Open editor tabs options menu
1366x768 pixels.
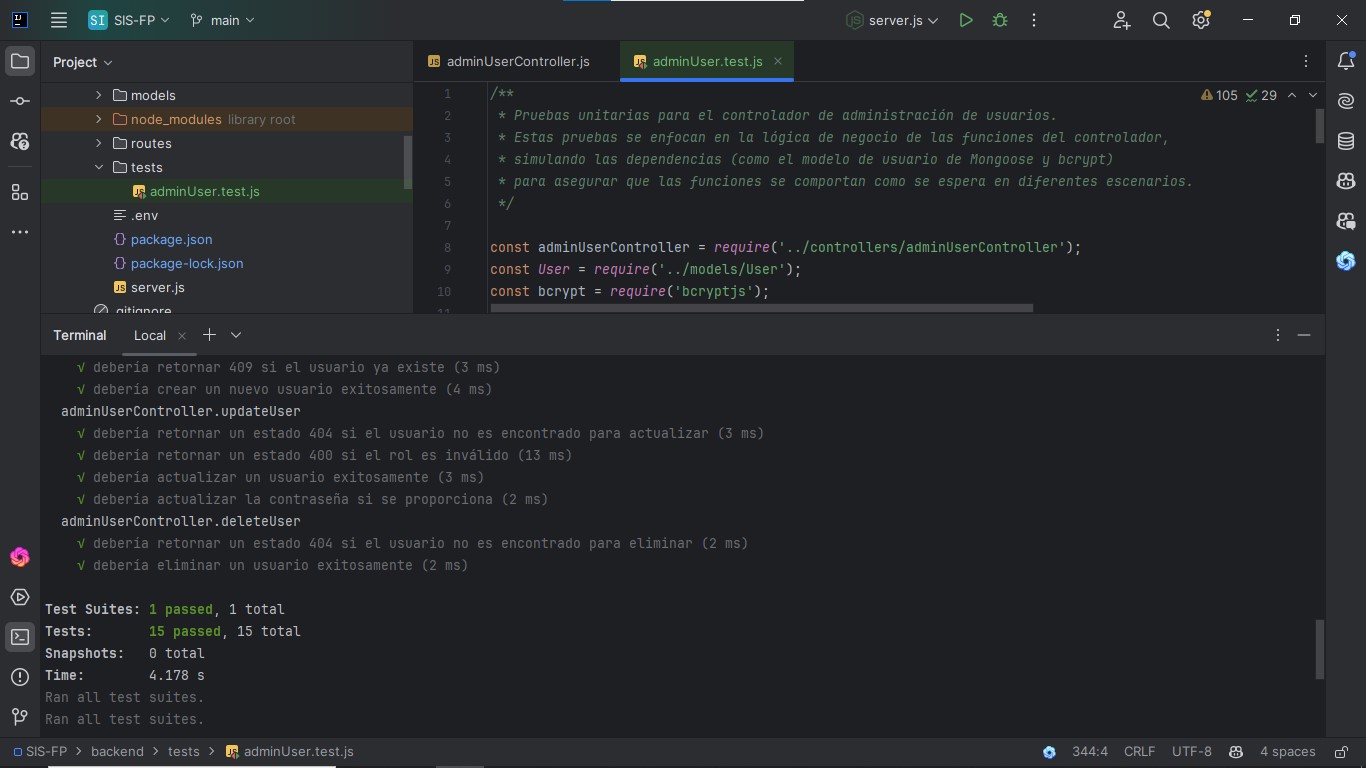click(1306, 61)
